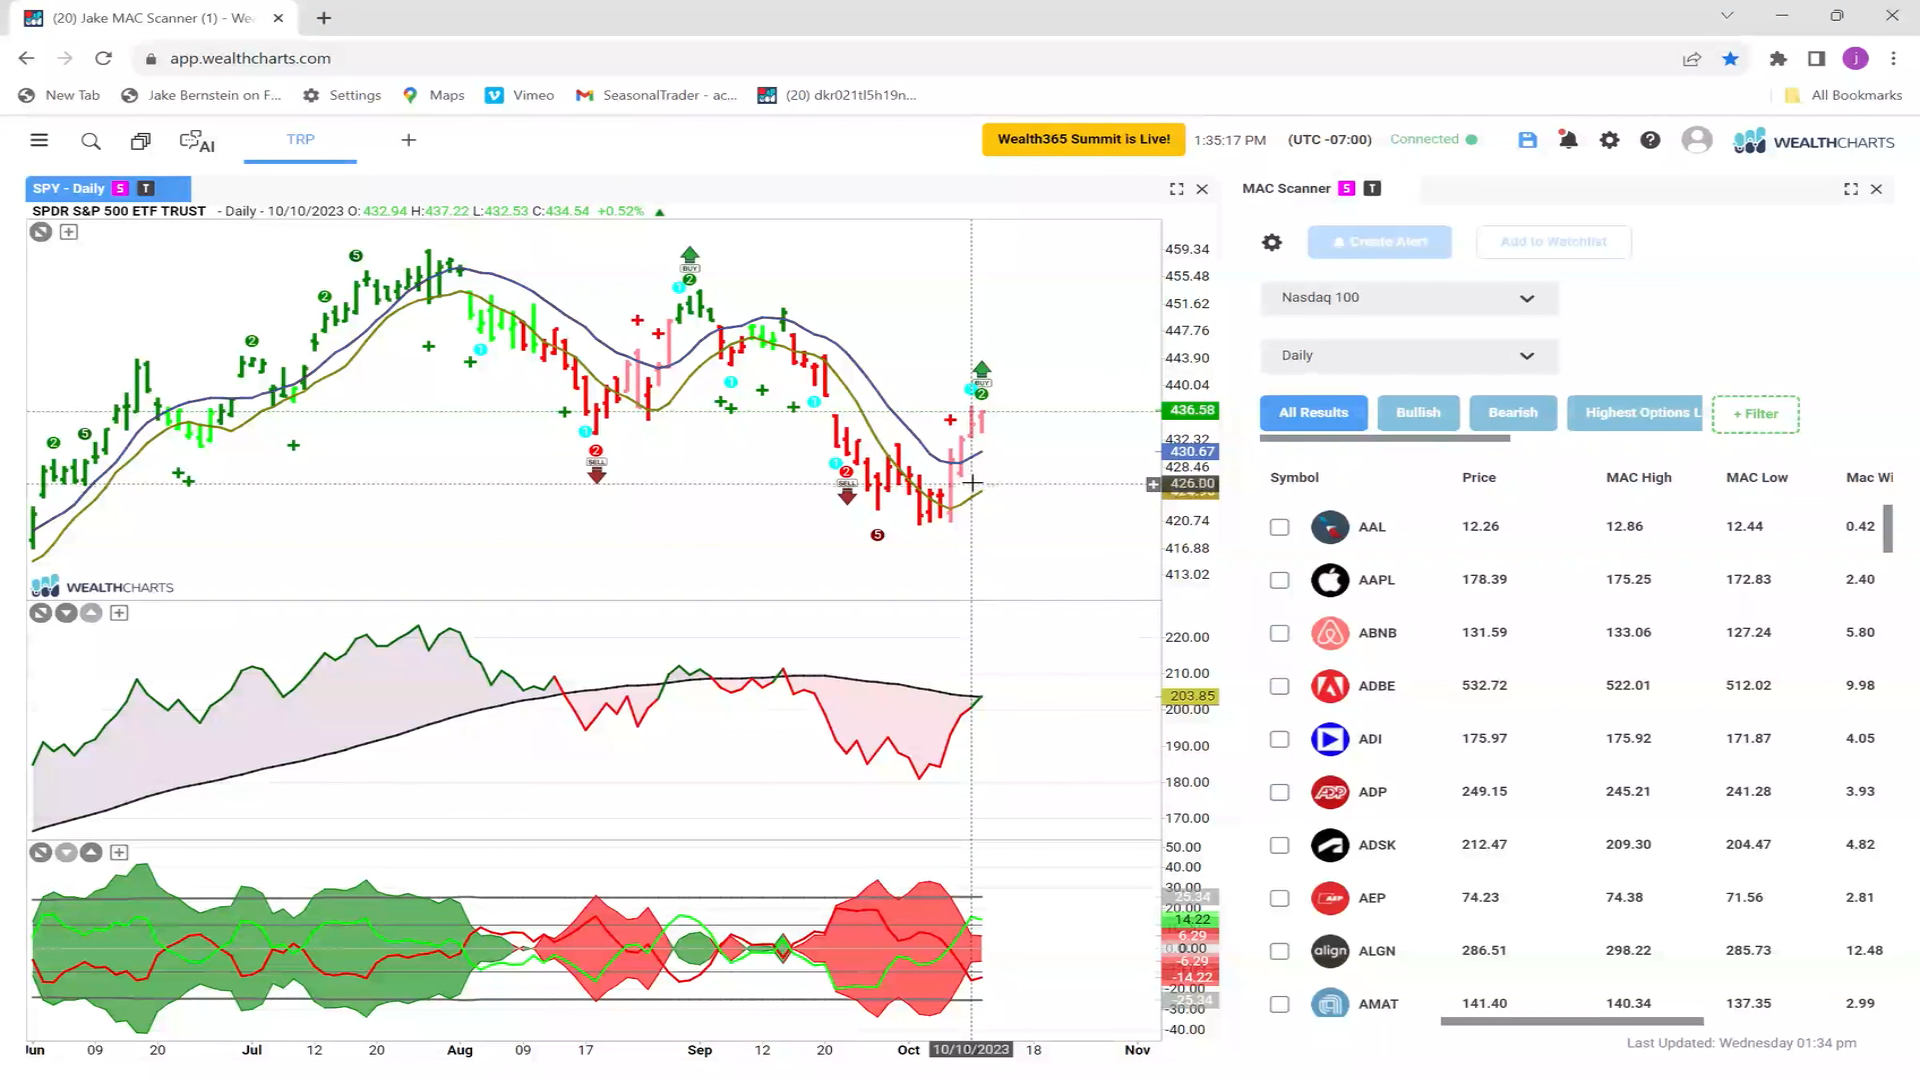This screenshot has width=1920, height=1080.
Task: Reload the browser page
Action: [103, 59]
